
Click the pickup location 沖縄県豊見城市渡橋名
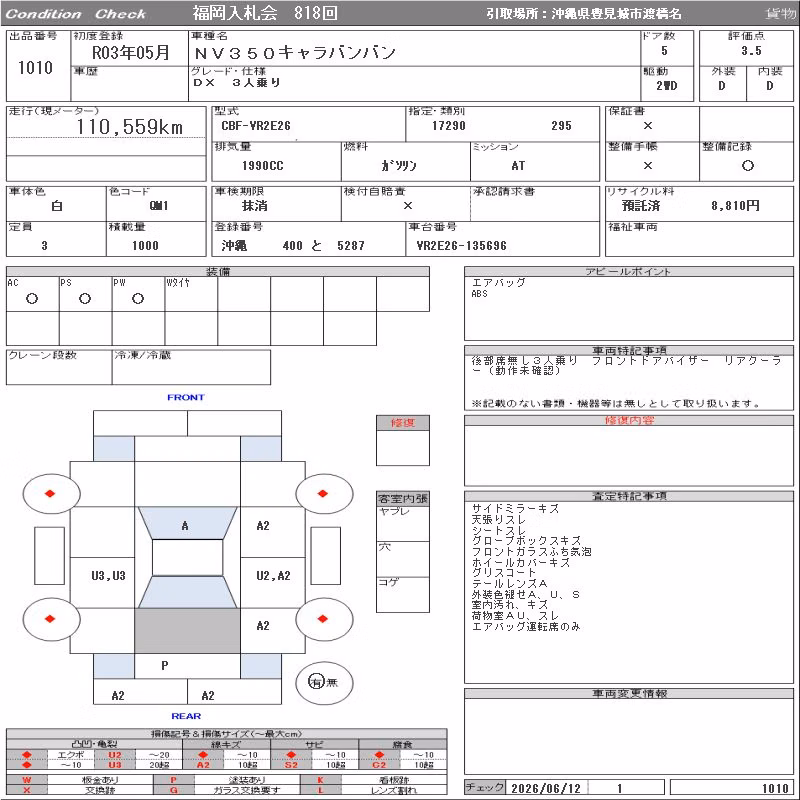616,13
